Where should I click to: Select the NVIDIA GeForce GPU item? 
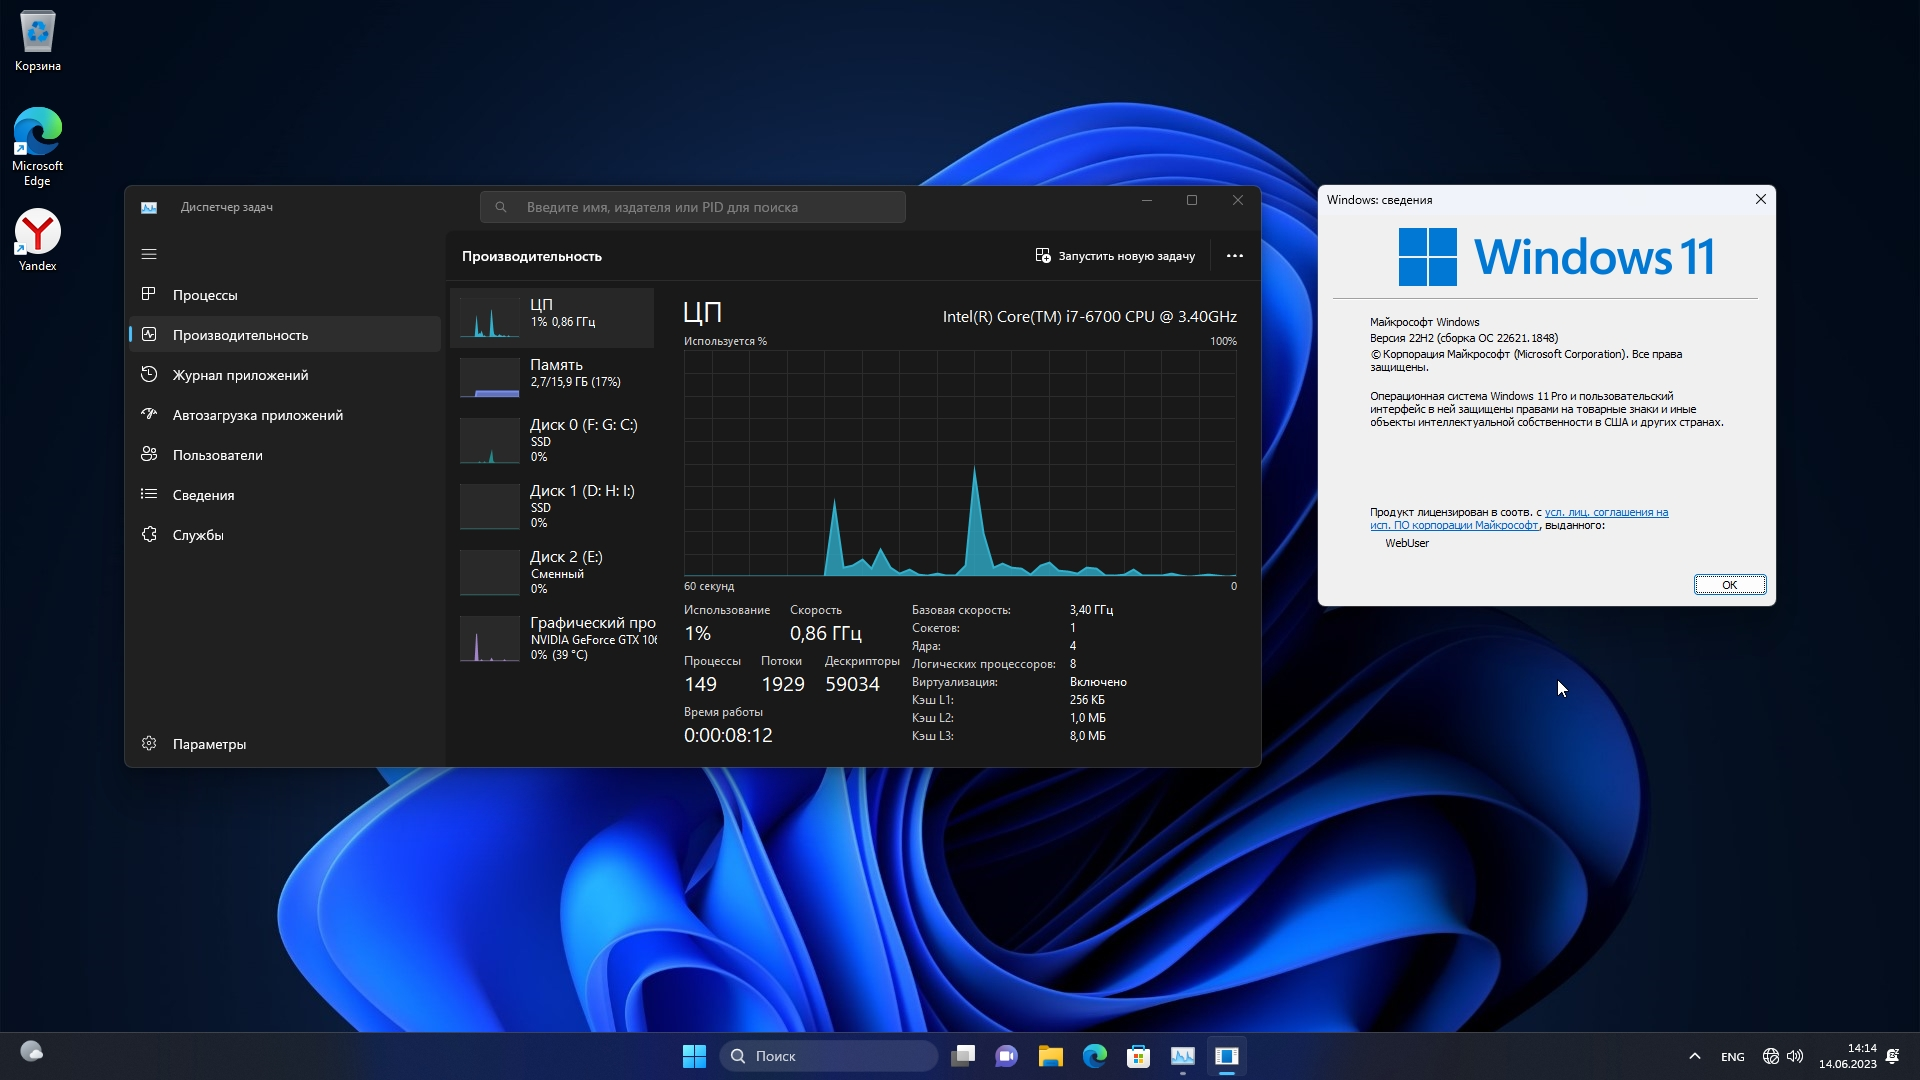[555, 638]
